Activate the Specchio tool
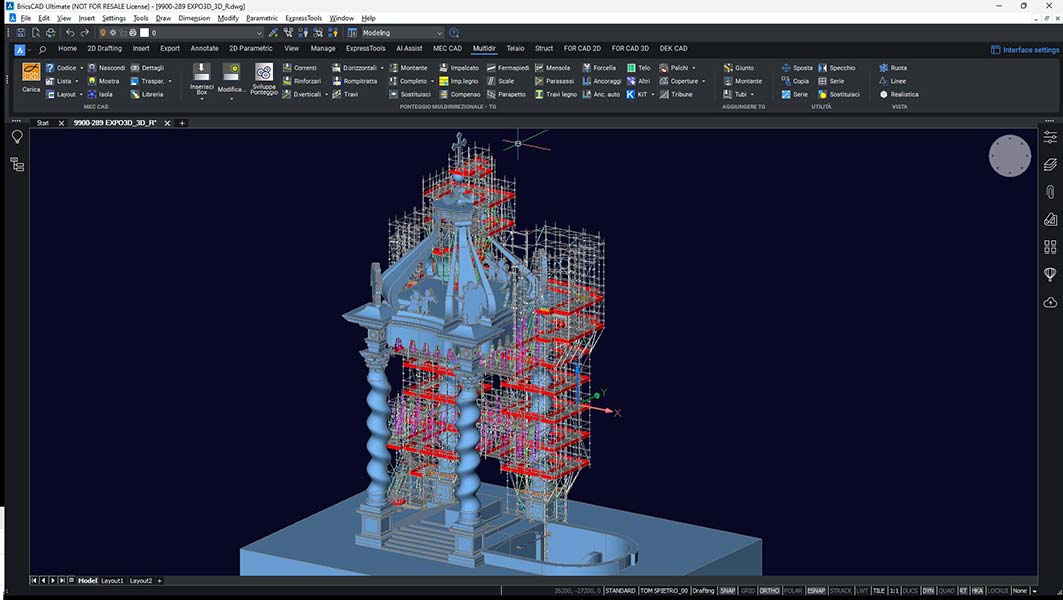Image resolution: width=1063 pixels, height=600 pixels. (x=840, y=67)
